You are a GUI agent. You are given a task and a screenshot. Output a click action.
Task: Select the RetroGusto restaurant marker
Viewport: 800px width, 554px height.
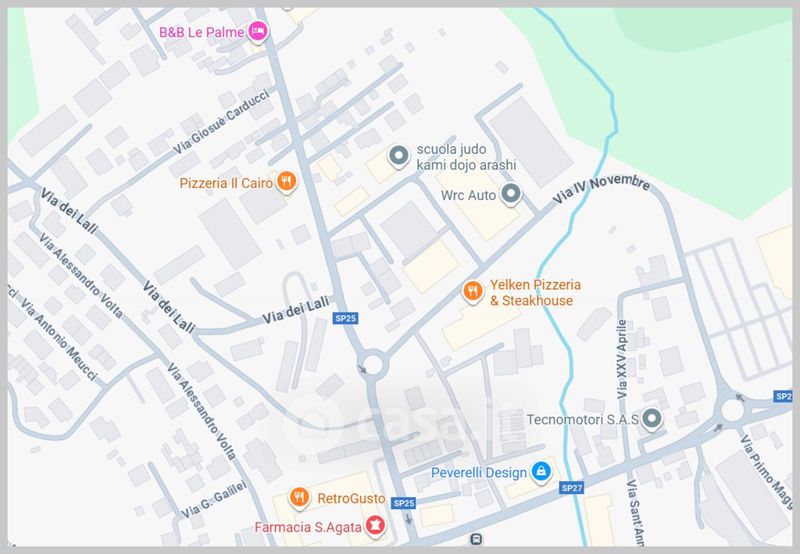pyautogui.click(x=299, y=497)
